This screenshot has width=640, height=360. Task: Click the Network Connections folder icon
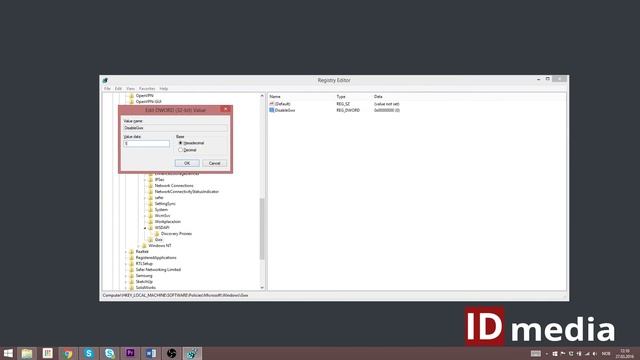point(151,186)
